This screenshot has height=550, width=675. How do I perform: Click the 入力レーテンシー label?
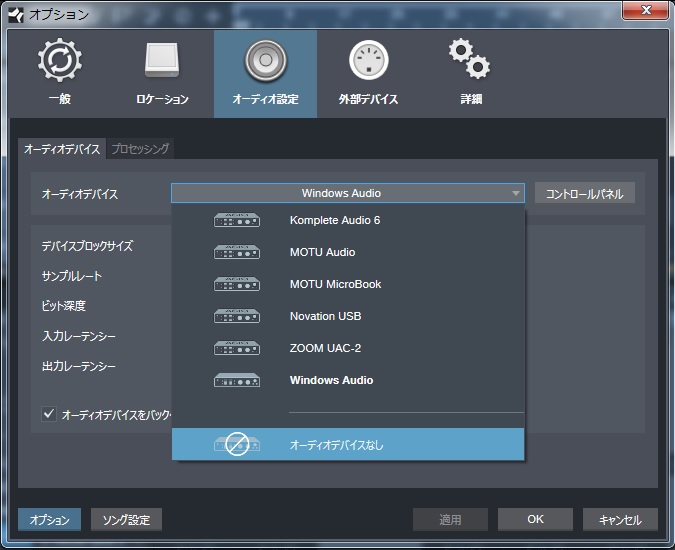click(79, 336)
